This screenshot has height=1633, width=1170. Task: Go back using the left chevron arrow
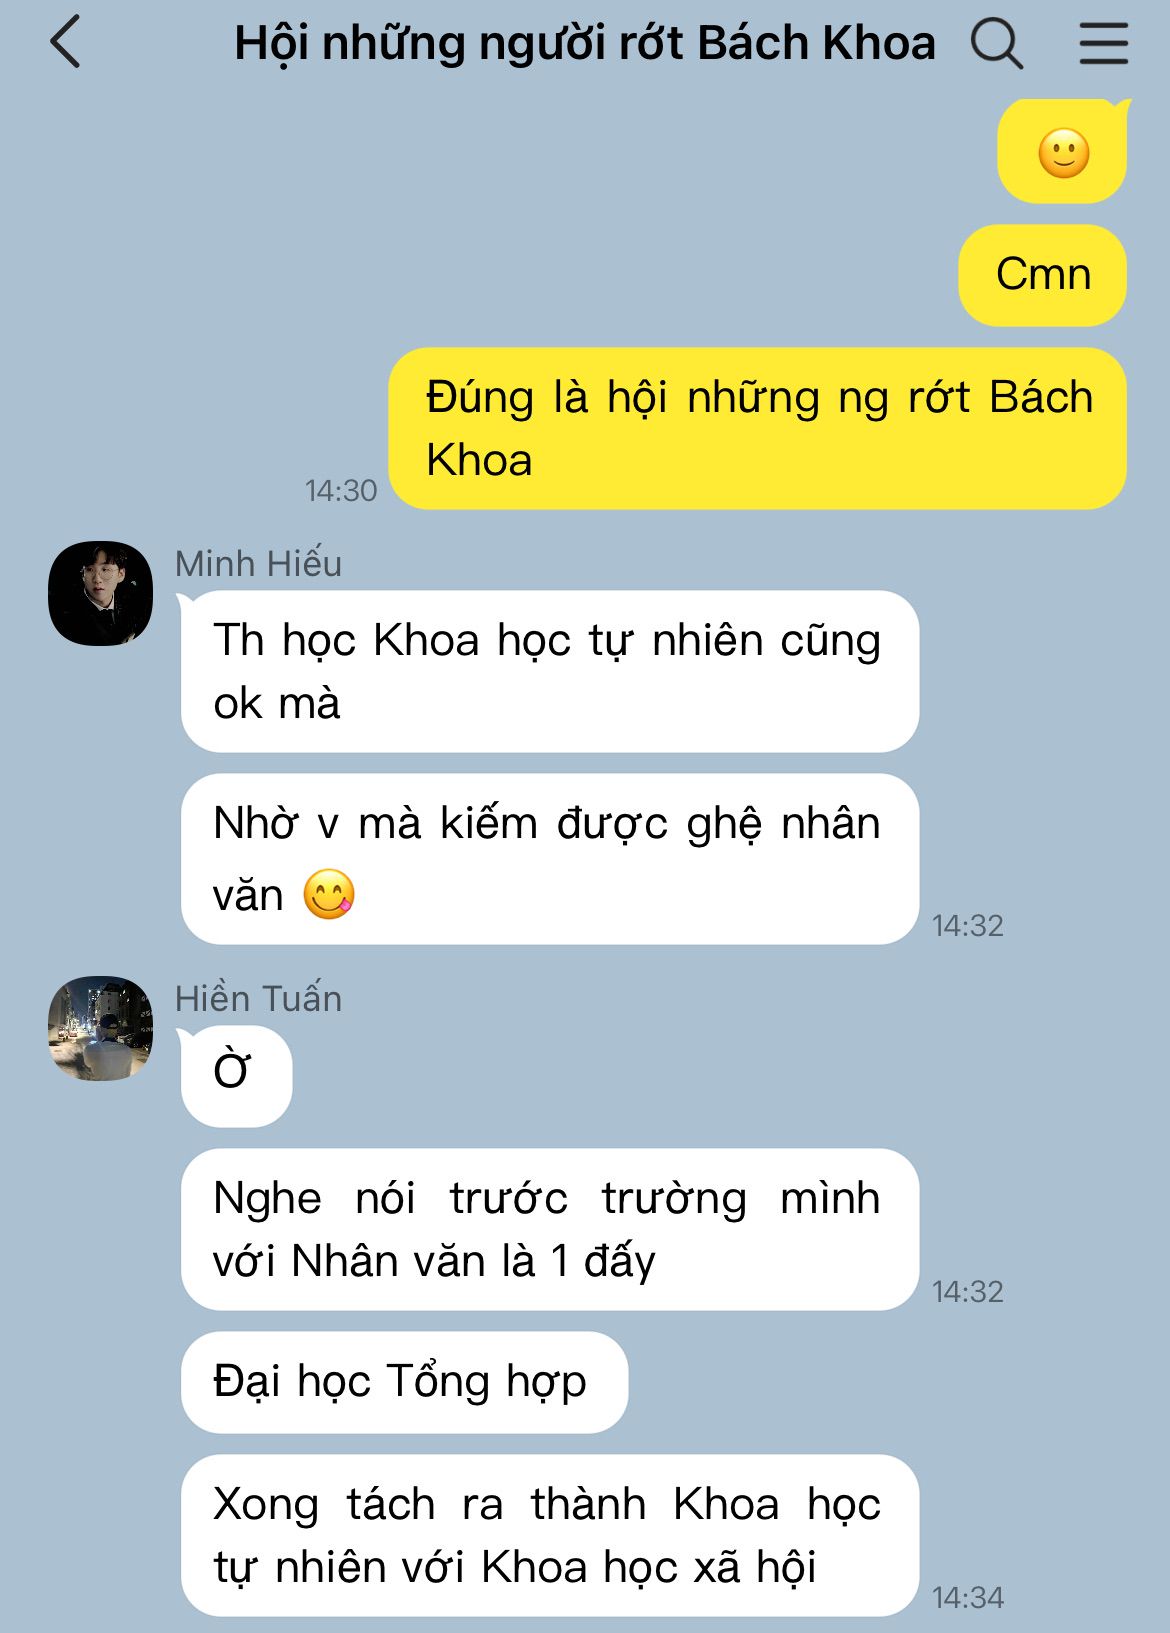65,43
